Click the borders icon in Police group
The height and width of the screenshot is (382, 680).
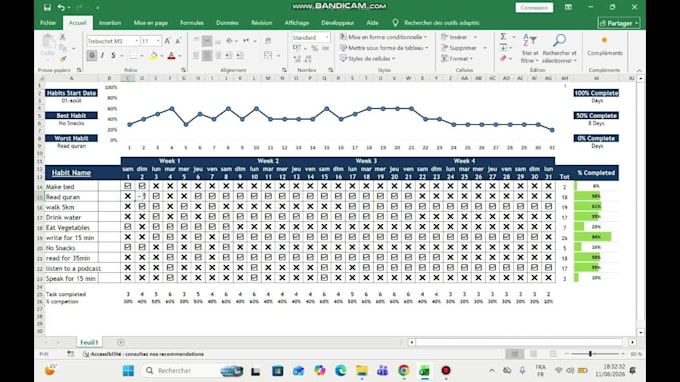coord(133,56)
